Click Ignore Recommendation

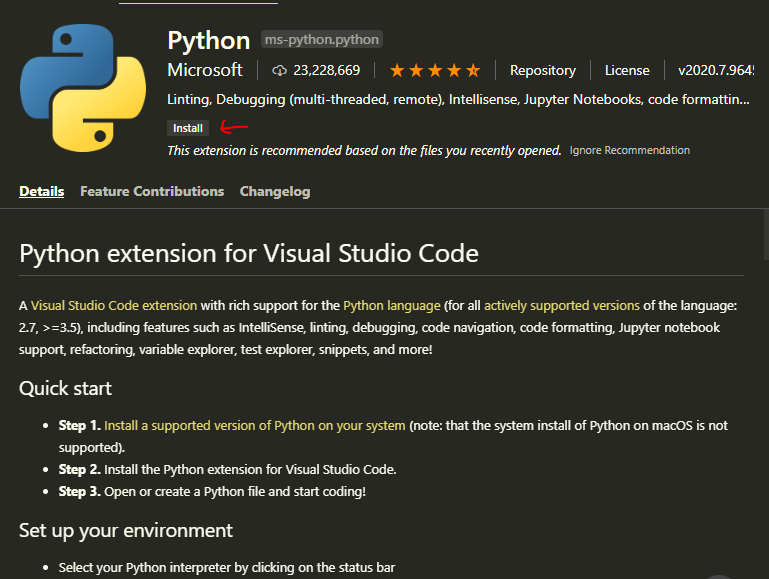point(630,150)
